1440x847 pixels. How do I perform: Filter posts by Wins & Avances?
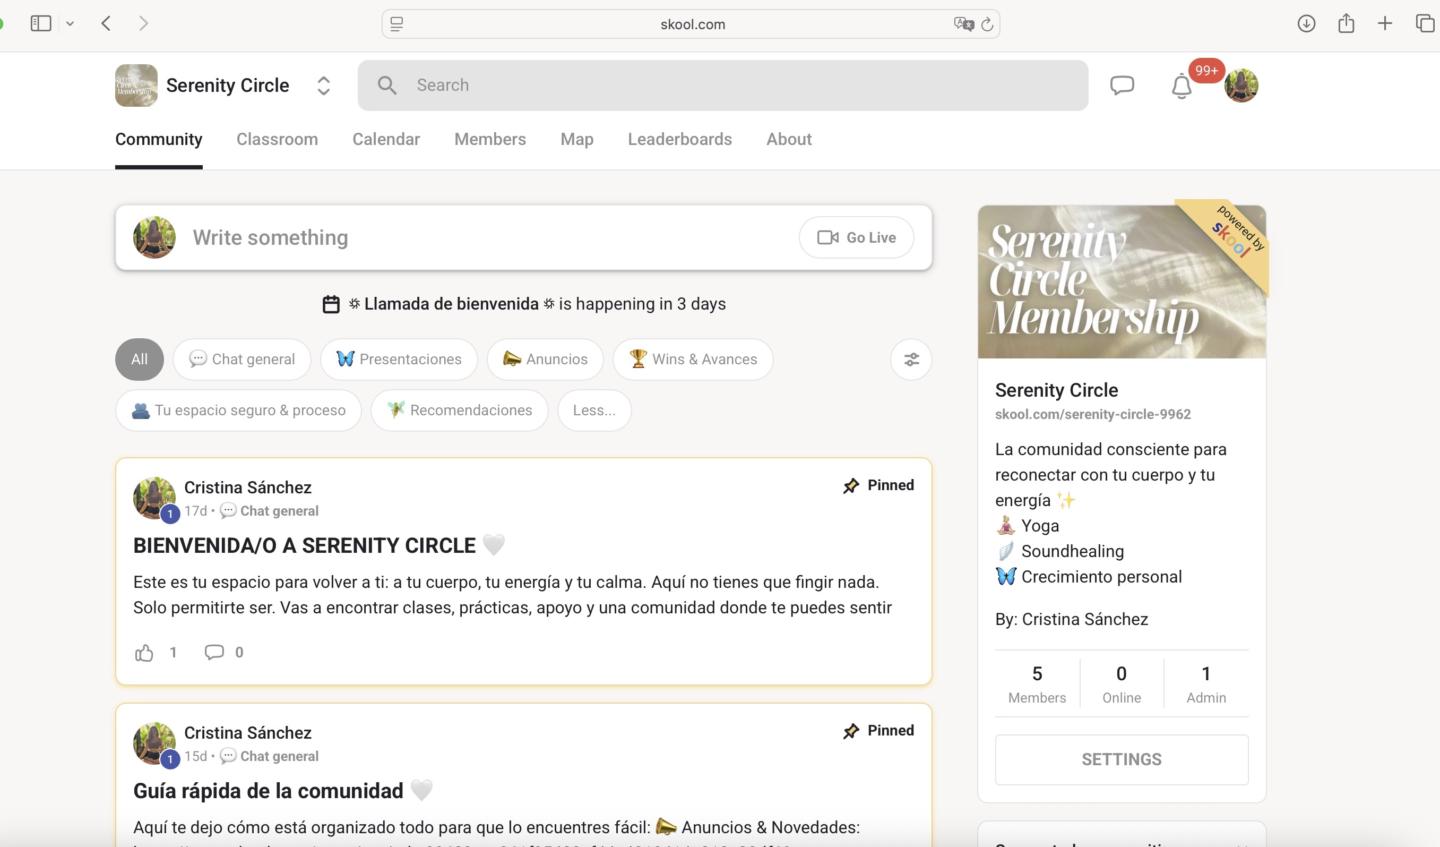point(693,359)
